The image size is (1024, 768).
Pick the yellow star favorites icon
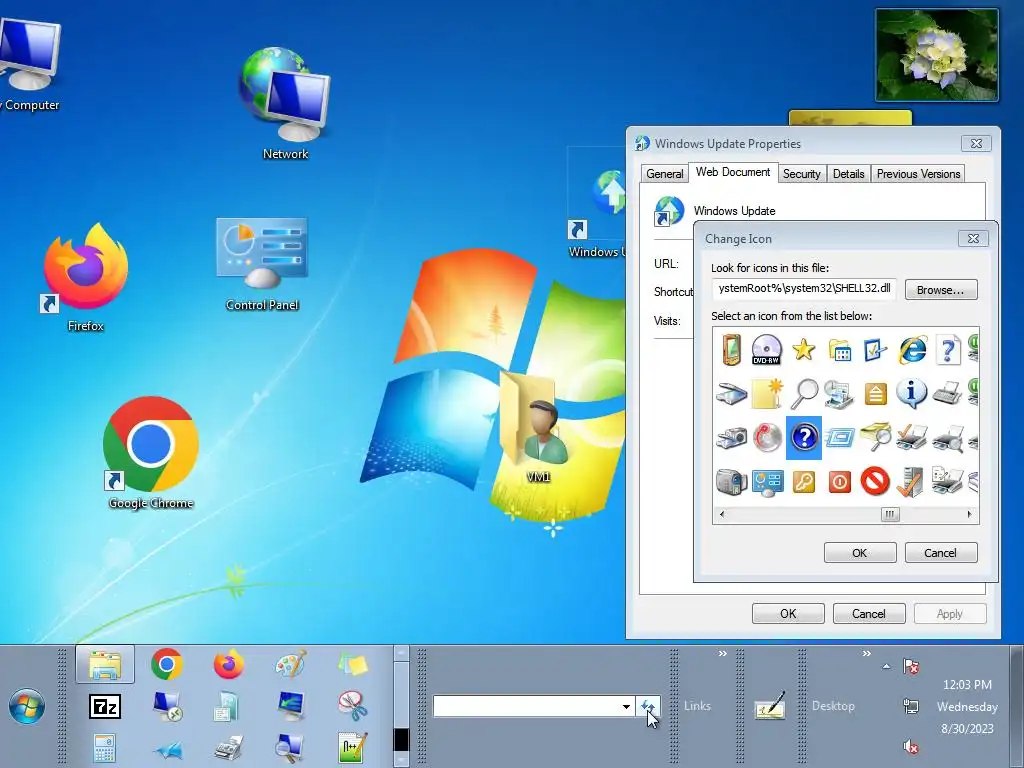[x=804, y=349]
